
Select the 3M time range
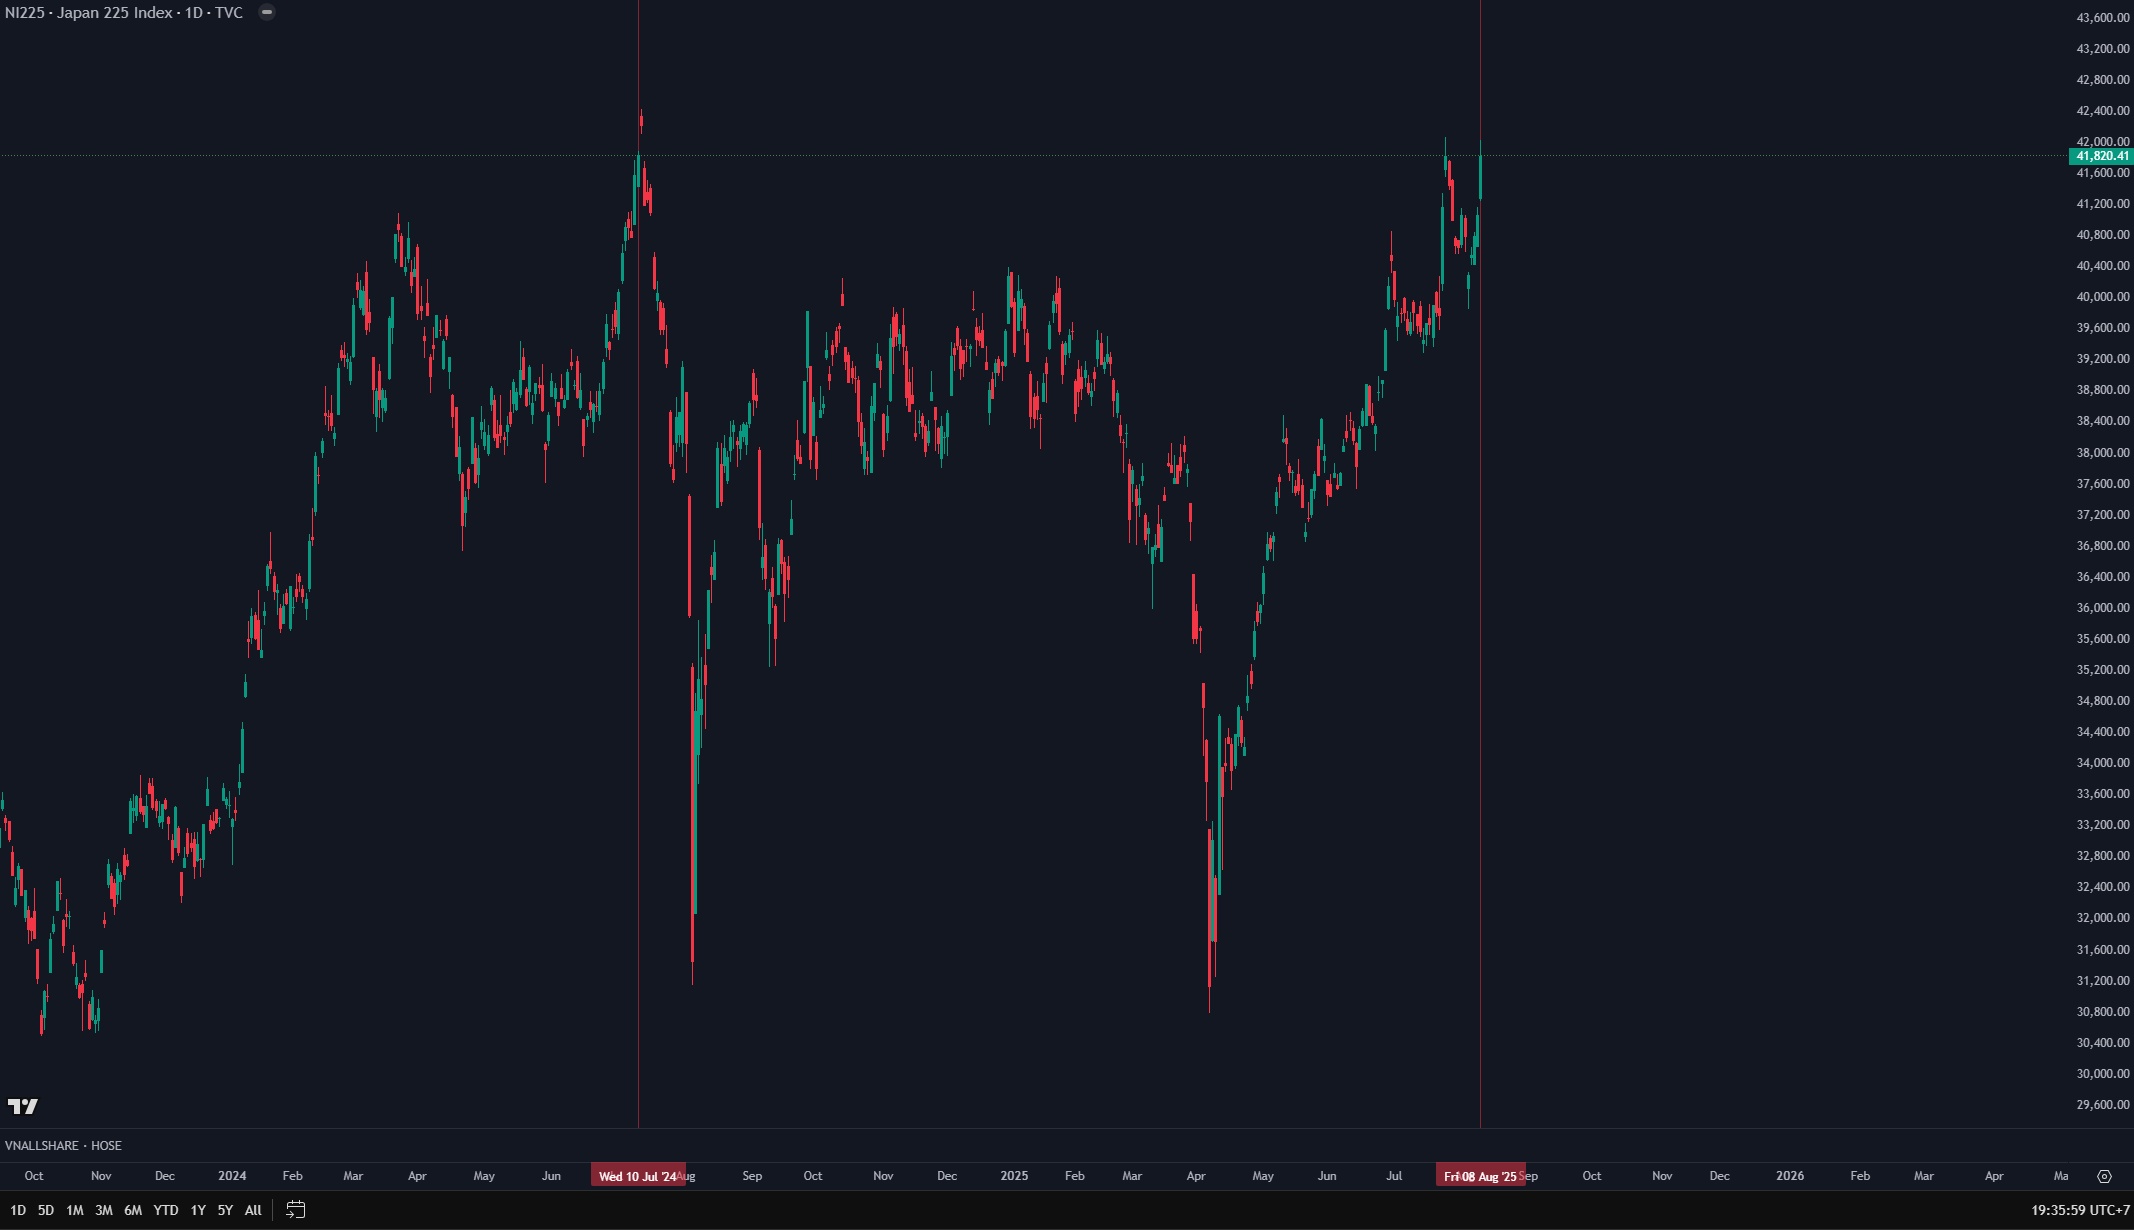coord(104,1210)
